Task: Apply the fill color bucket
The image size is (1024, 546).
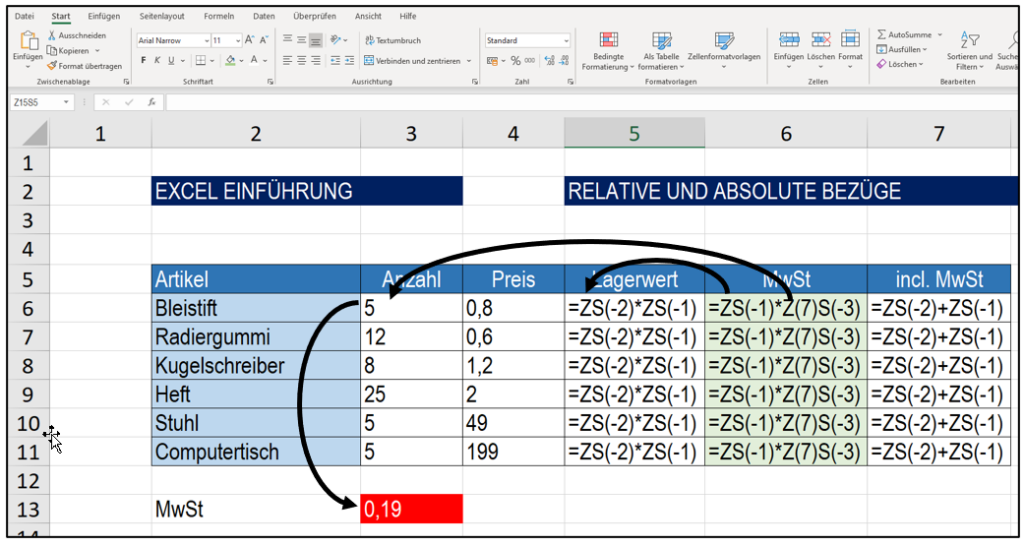Action: (230, 61)
